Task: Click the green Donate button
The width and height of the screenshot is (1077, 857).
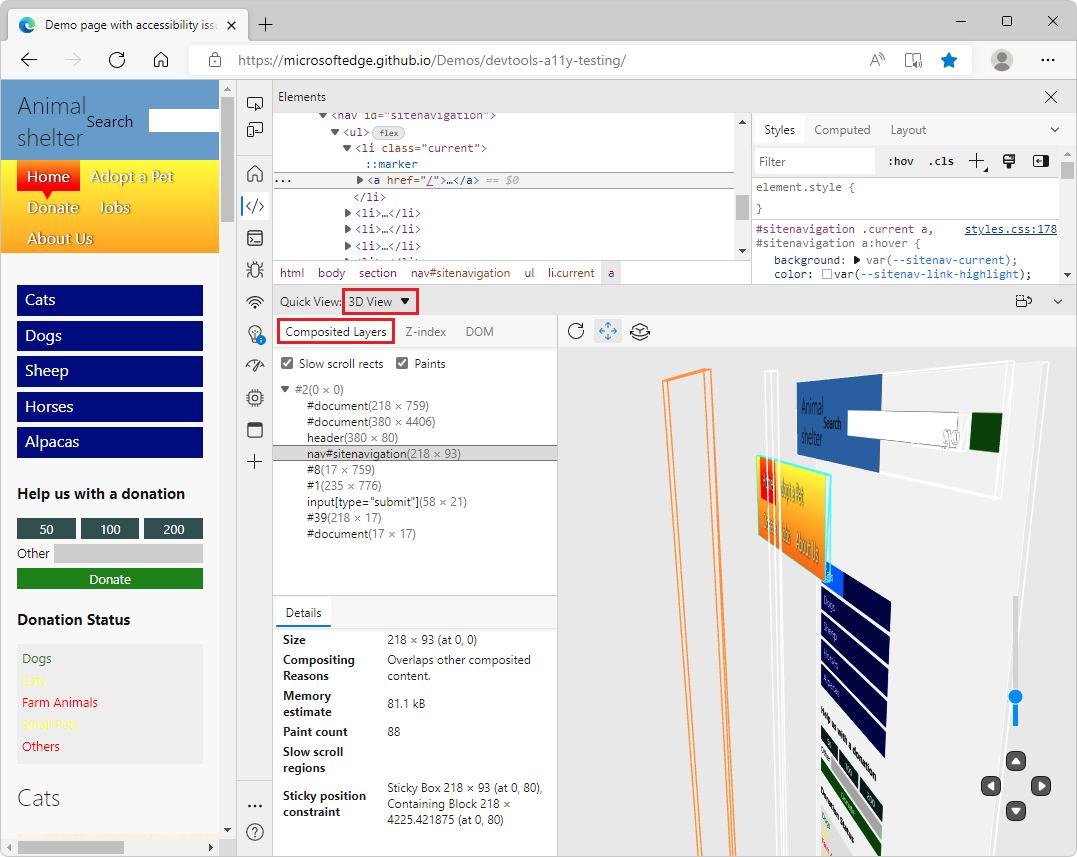Action: 110,578
